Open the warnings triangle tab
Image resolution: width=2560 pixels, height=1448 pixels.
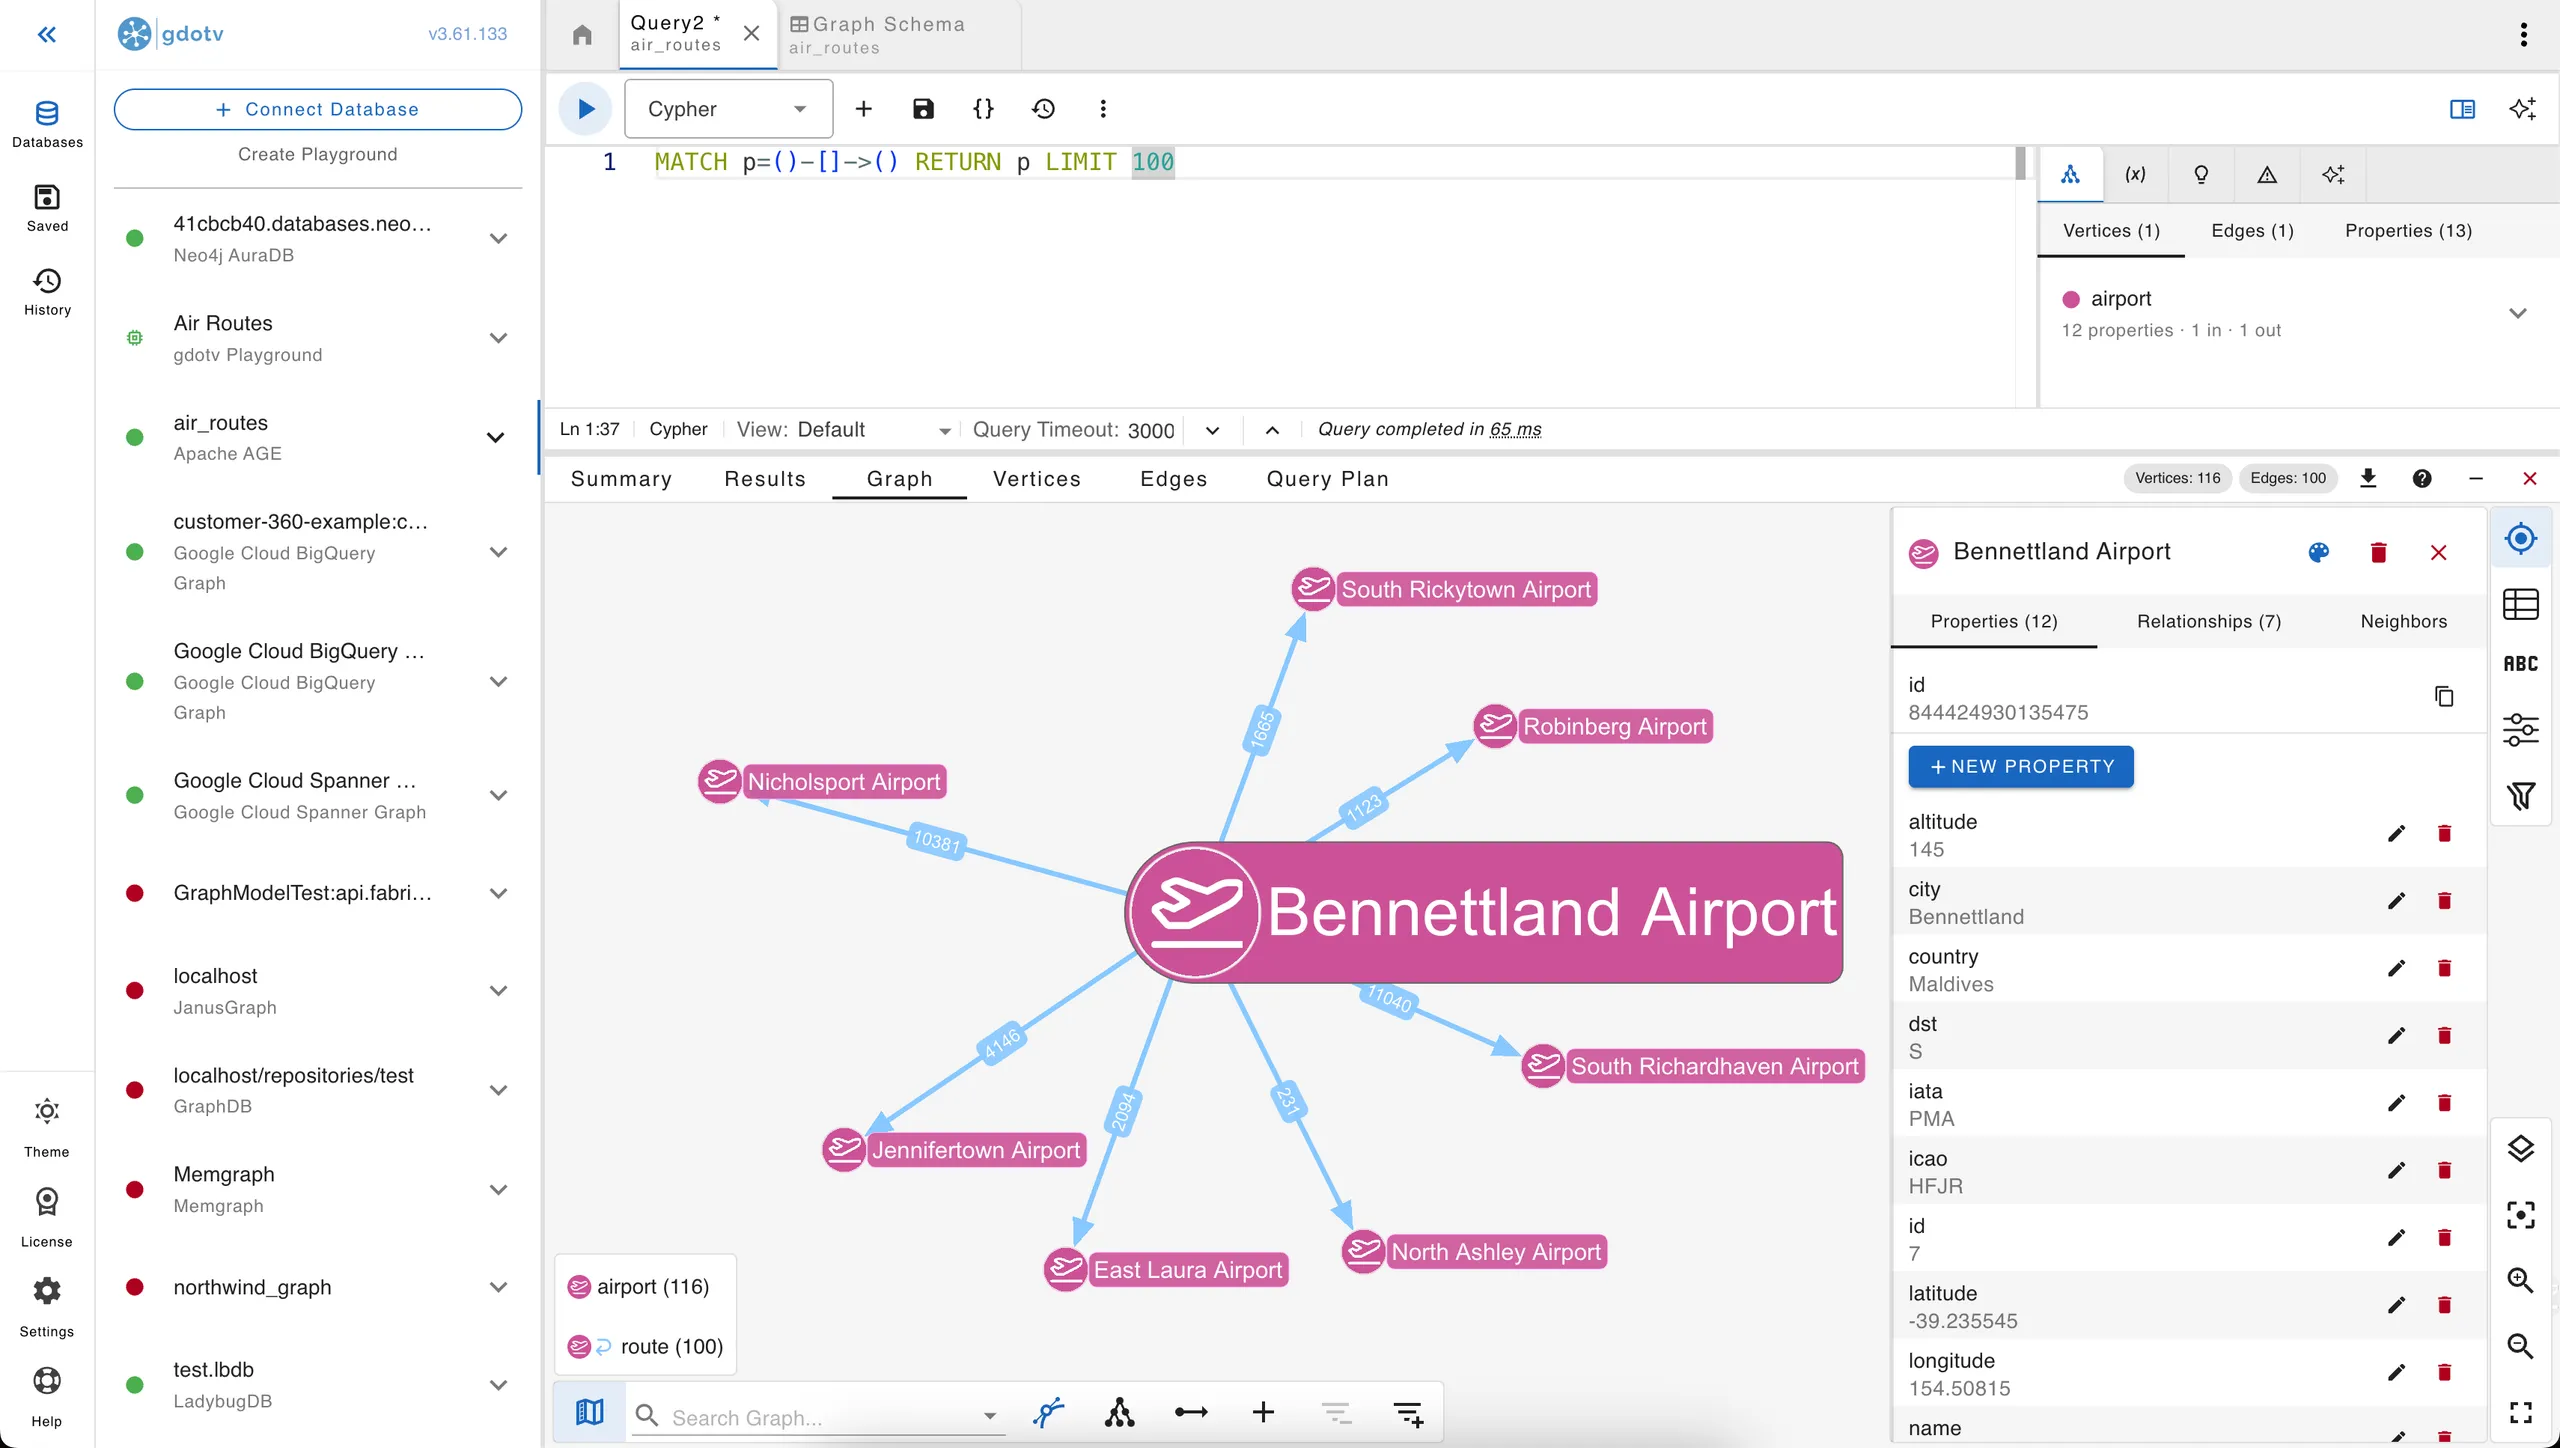(x=2267, y=175)
